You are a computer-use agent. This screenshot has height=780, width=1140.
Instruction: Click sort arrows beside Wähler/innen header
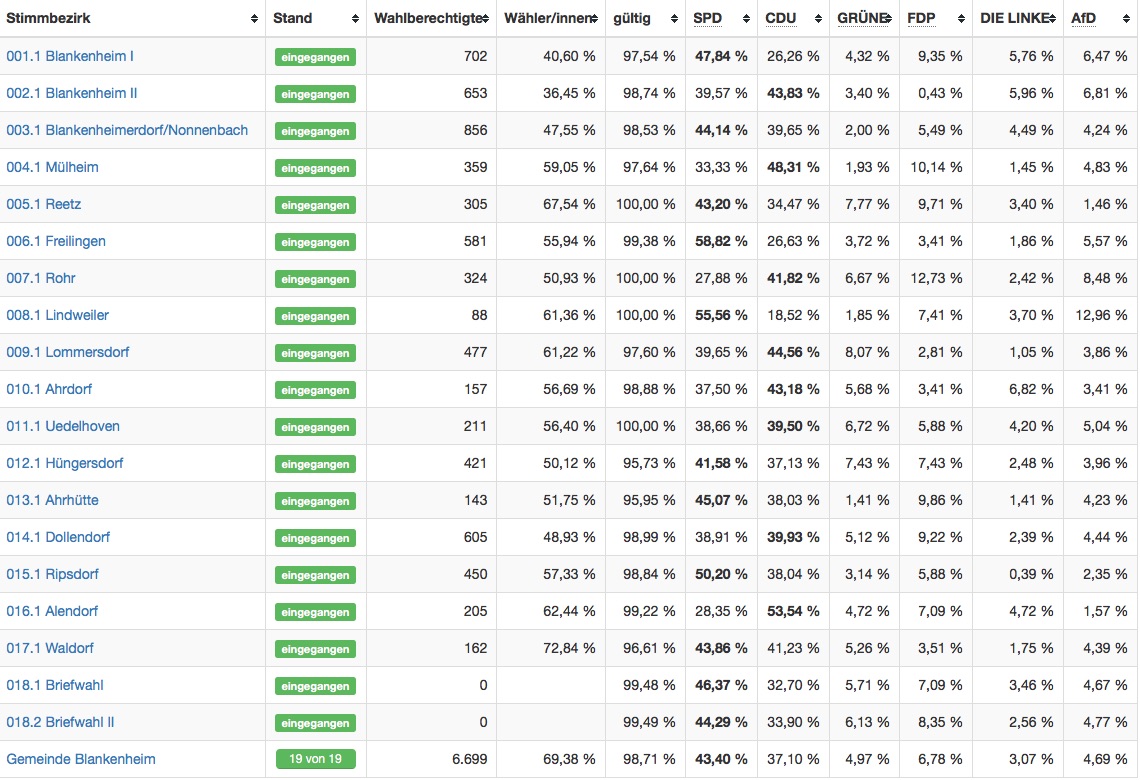click(x=593, y=19)
